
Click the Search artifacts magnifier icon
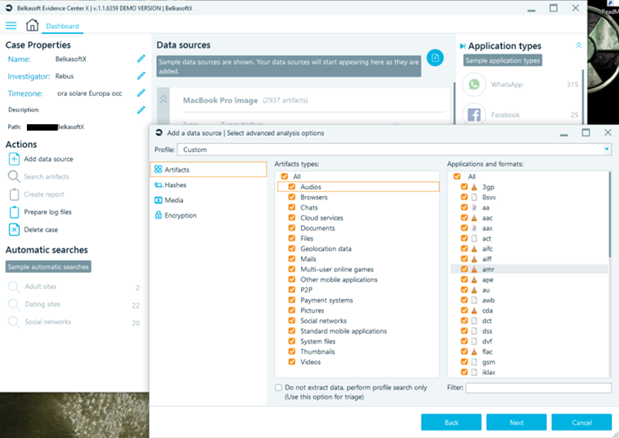(14, 176)
